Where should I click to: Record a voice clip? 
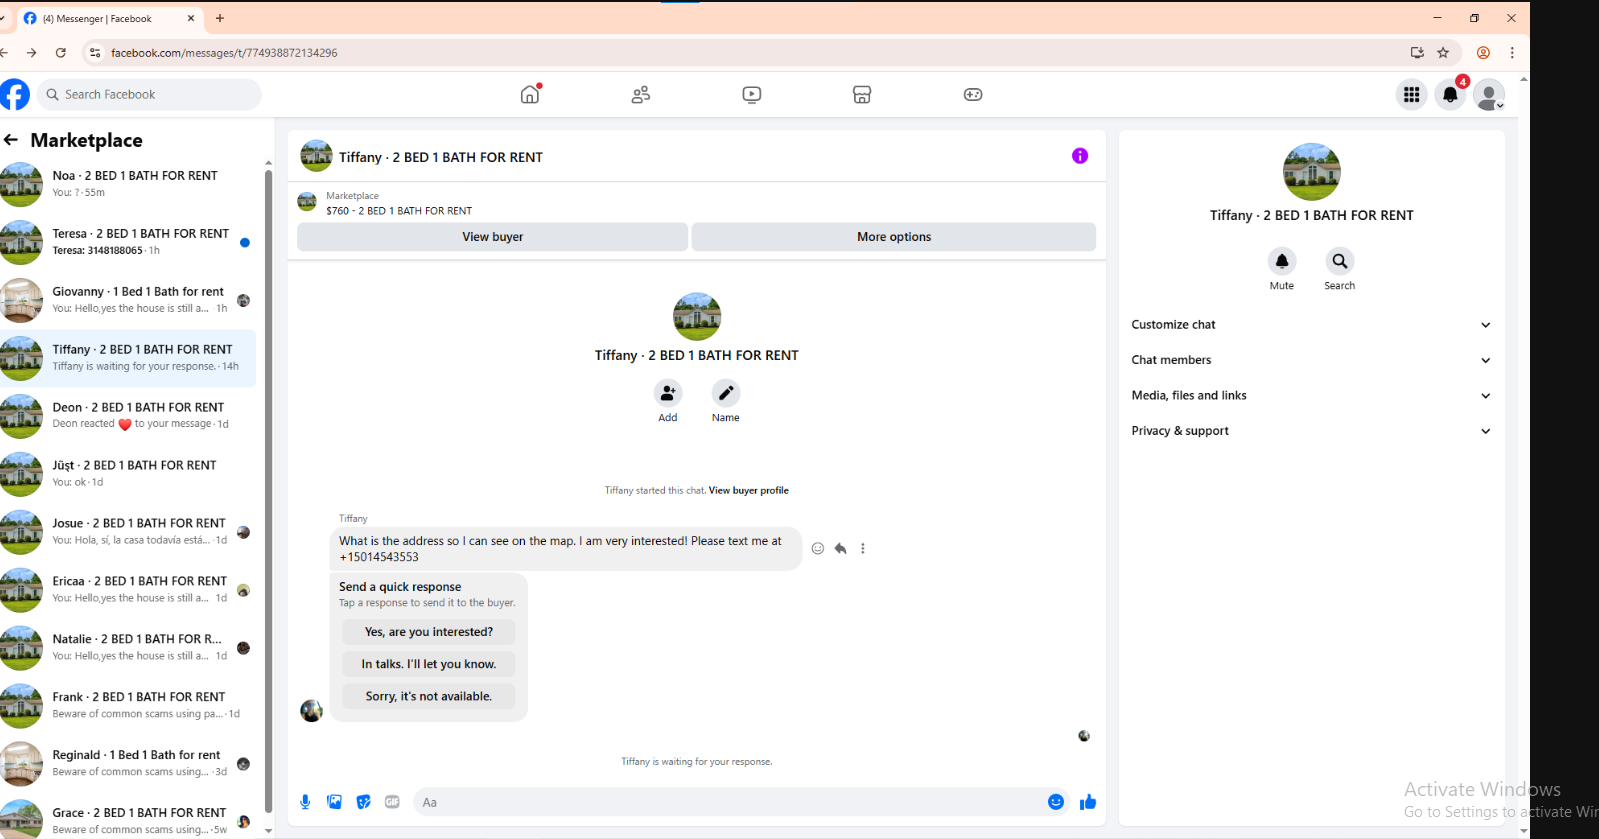tap(305, 802)
